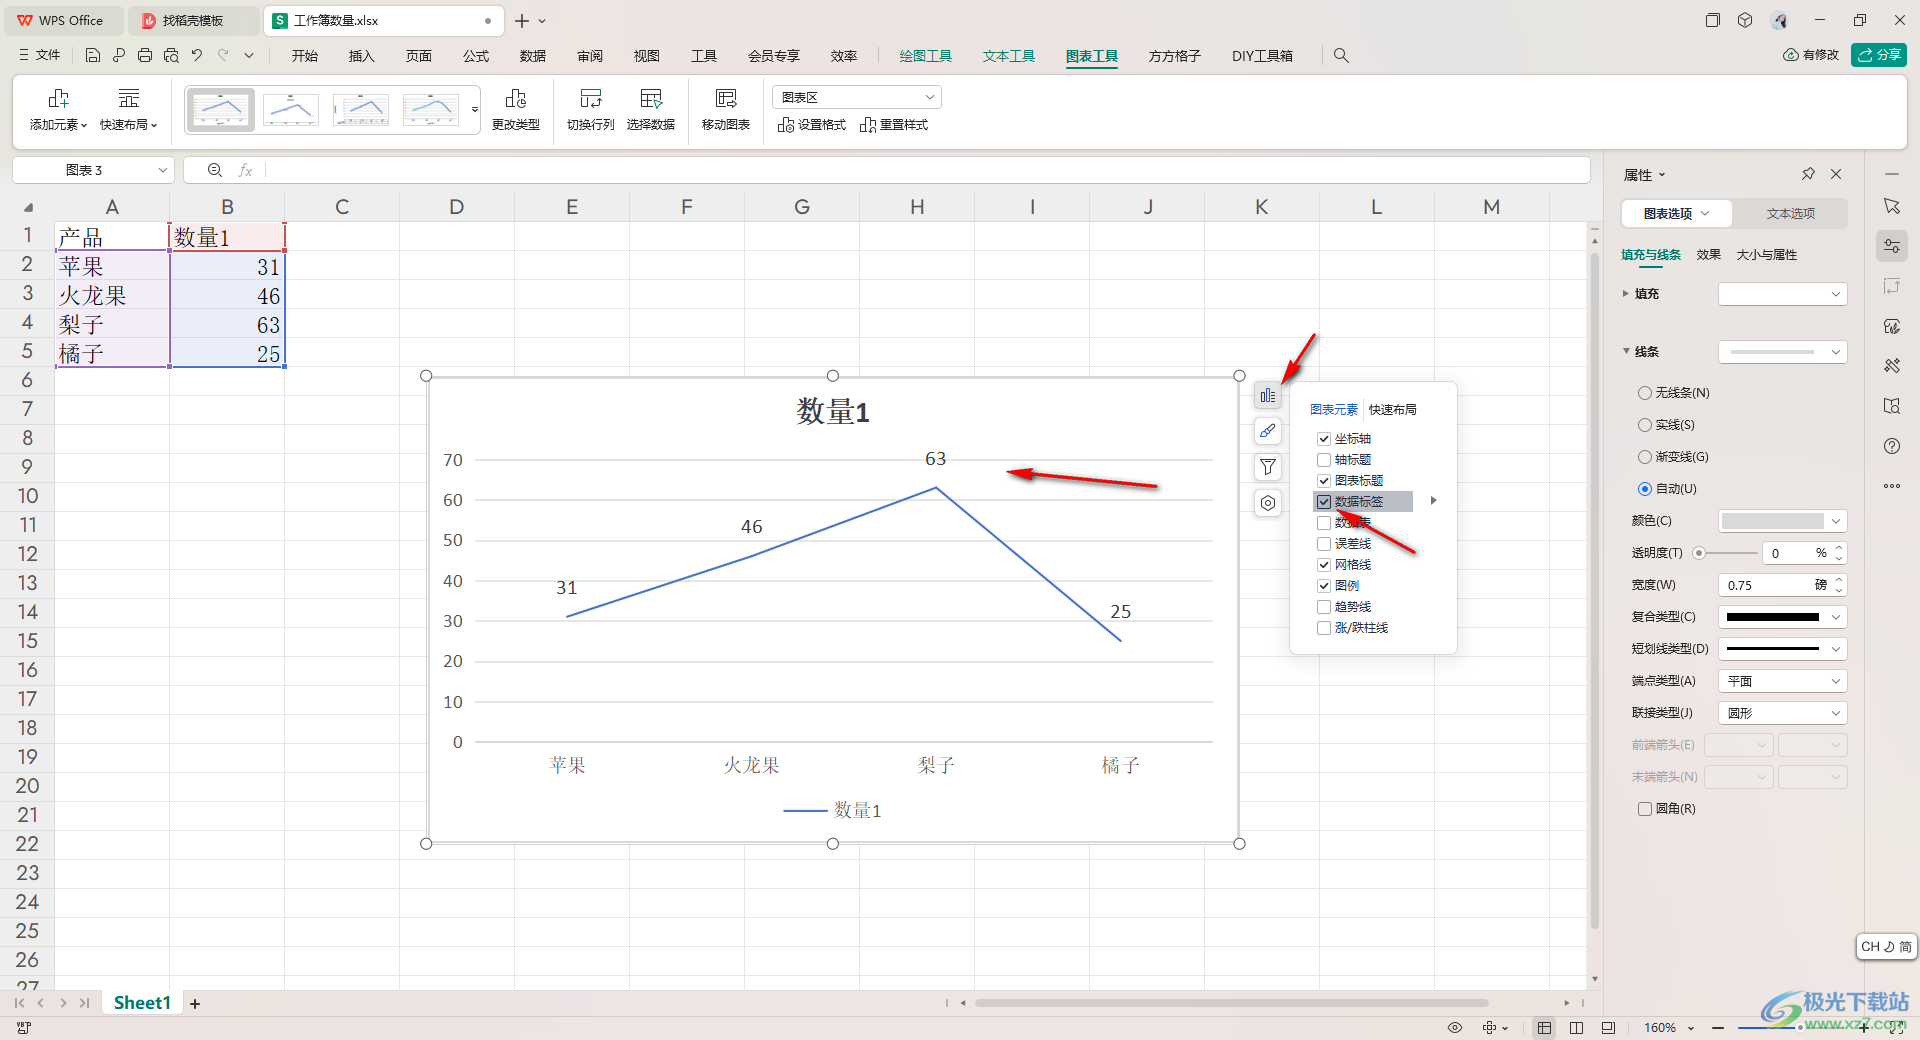Click the chart settings hexagon icon
The width and height of the screenshot is (1920, 1040).
tap(1268, 503)
